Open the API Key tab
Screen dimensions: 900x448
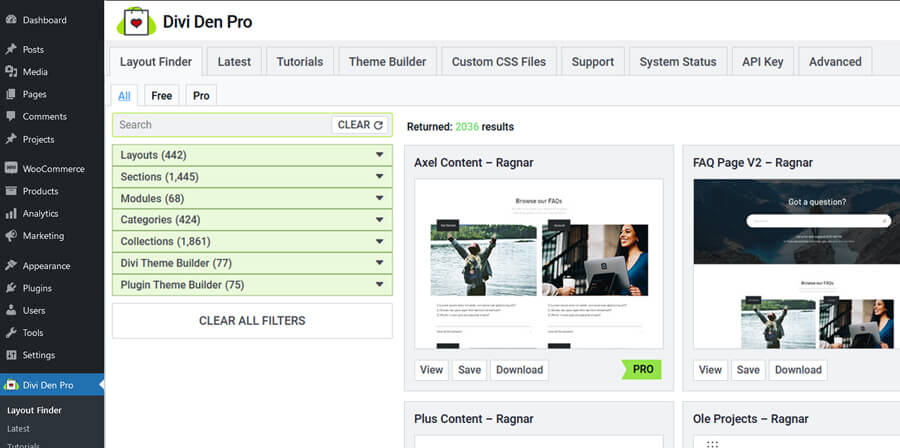[763, 62]
